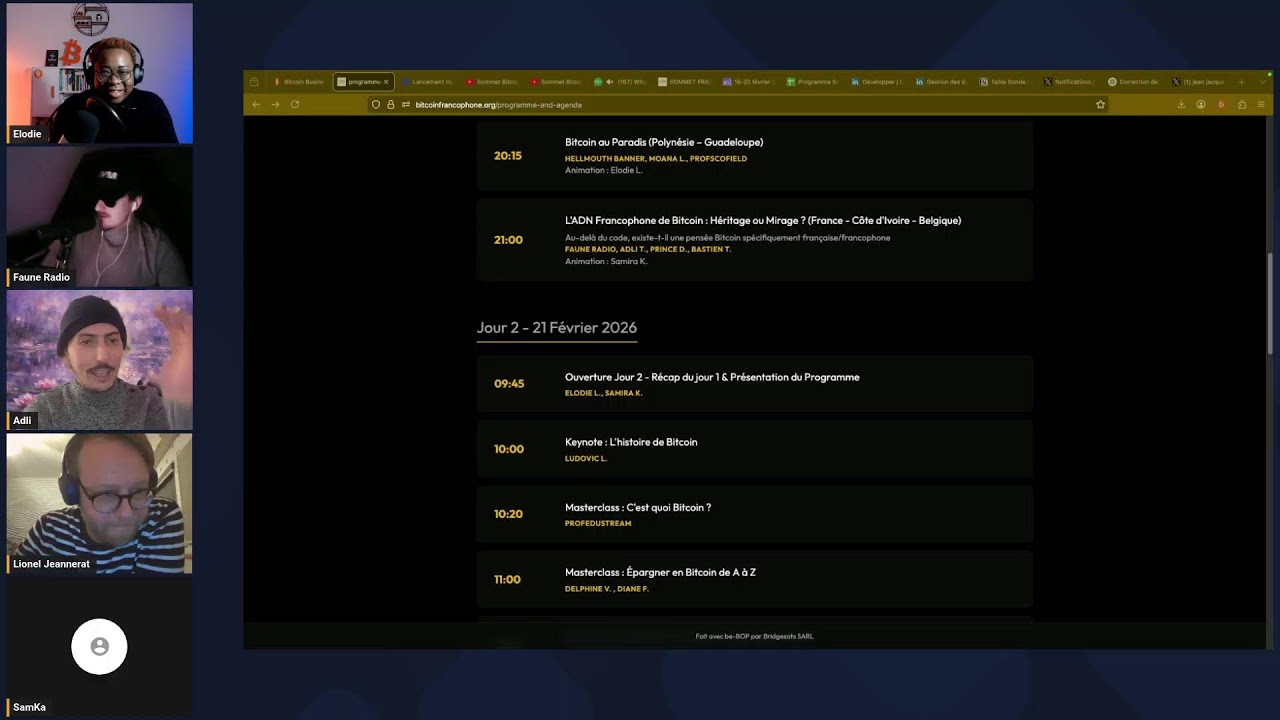
Task: Click the 'Bitcoin au Paradis' session title
Action: 664,142
